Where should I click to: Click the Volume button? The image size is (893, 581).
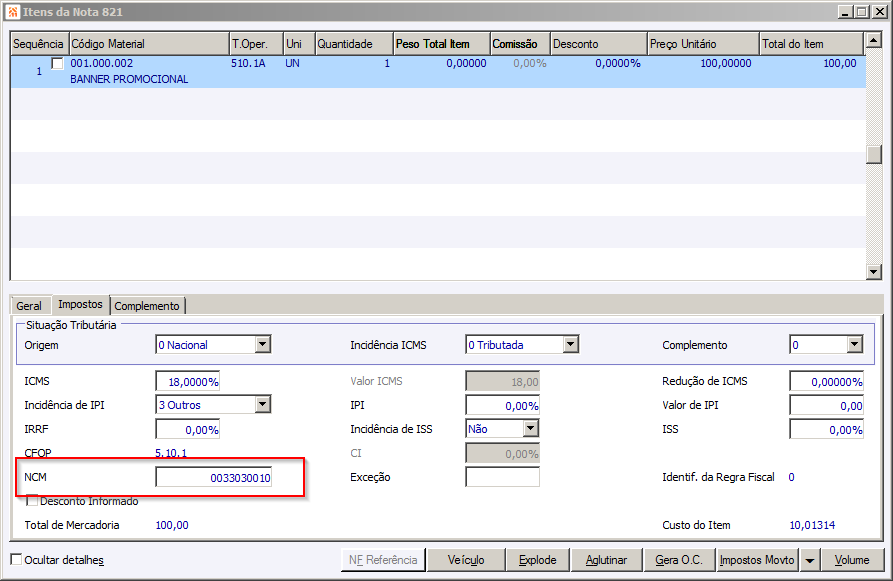pyautogui.click(x=852, y=560)
